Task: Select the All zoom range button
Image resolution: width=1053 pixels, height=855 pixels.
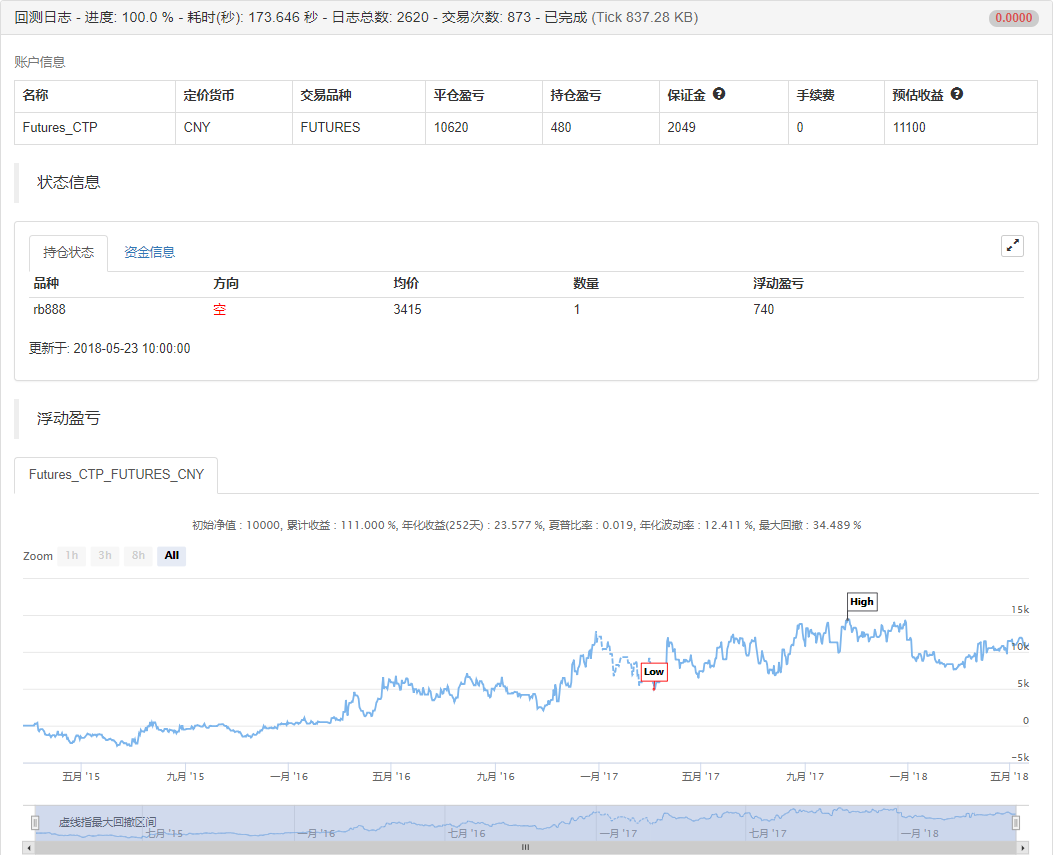Action: pos(172,556)
